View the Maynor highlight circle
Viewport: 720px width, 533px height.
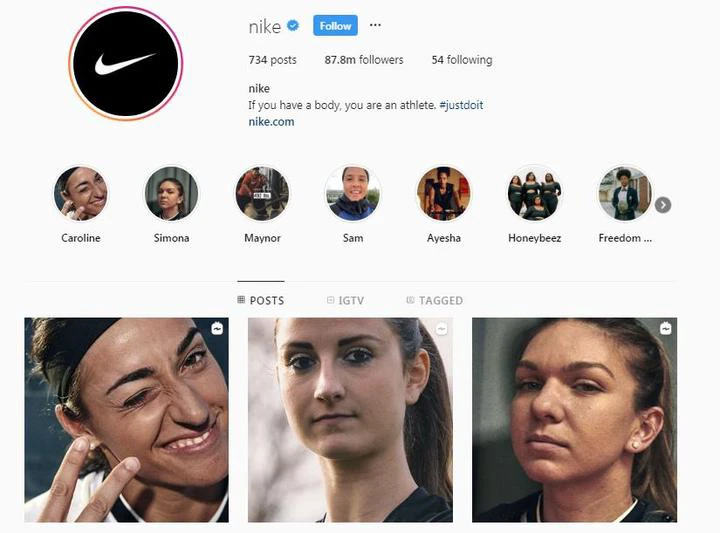click(262, 193)
